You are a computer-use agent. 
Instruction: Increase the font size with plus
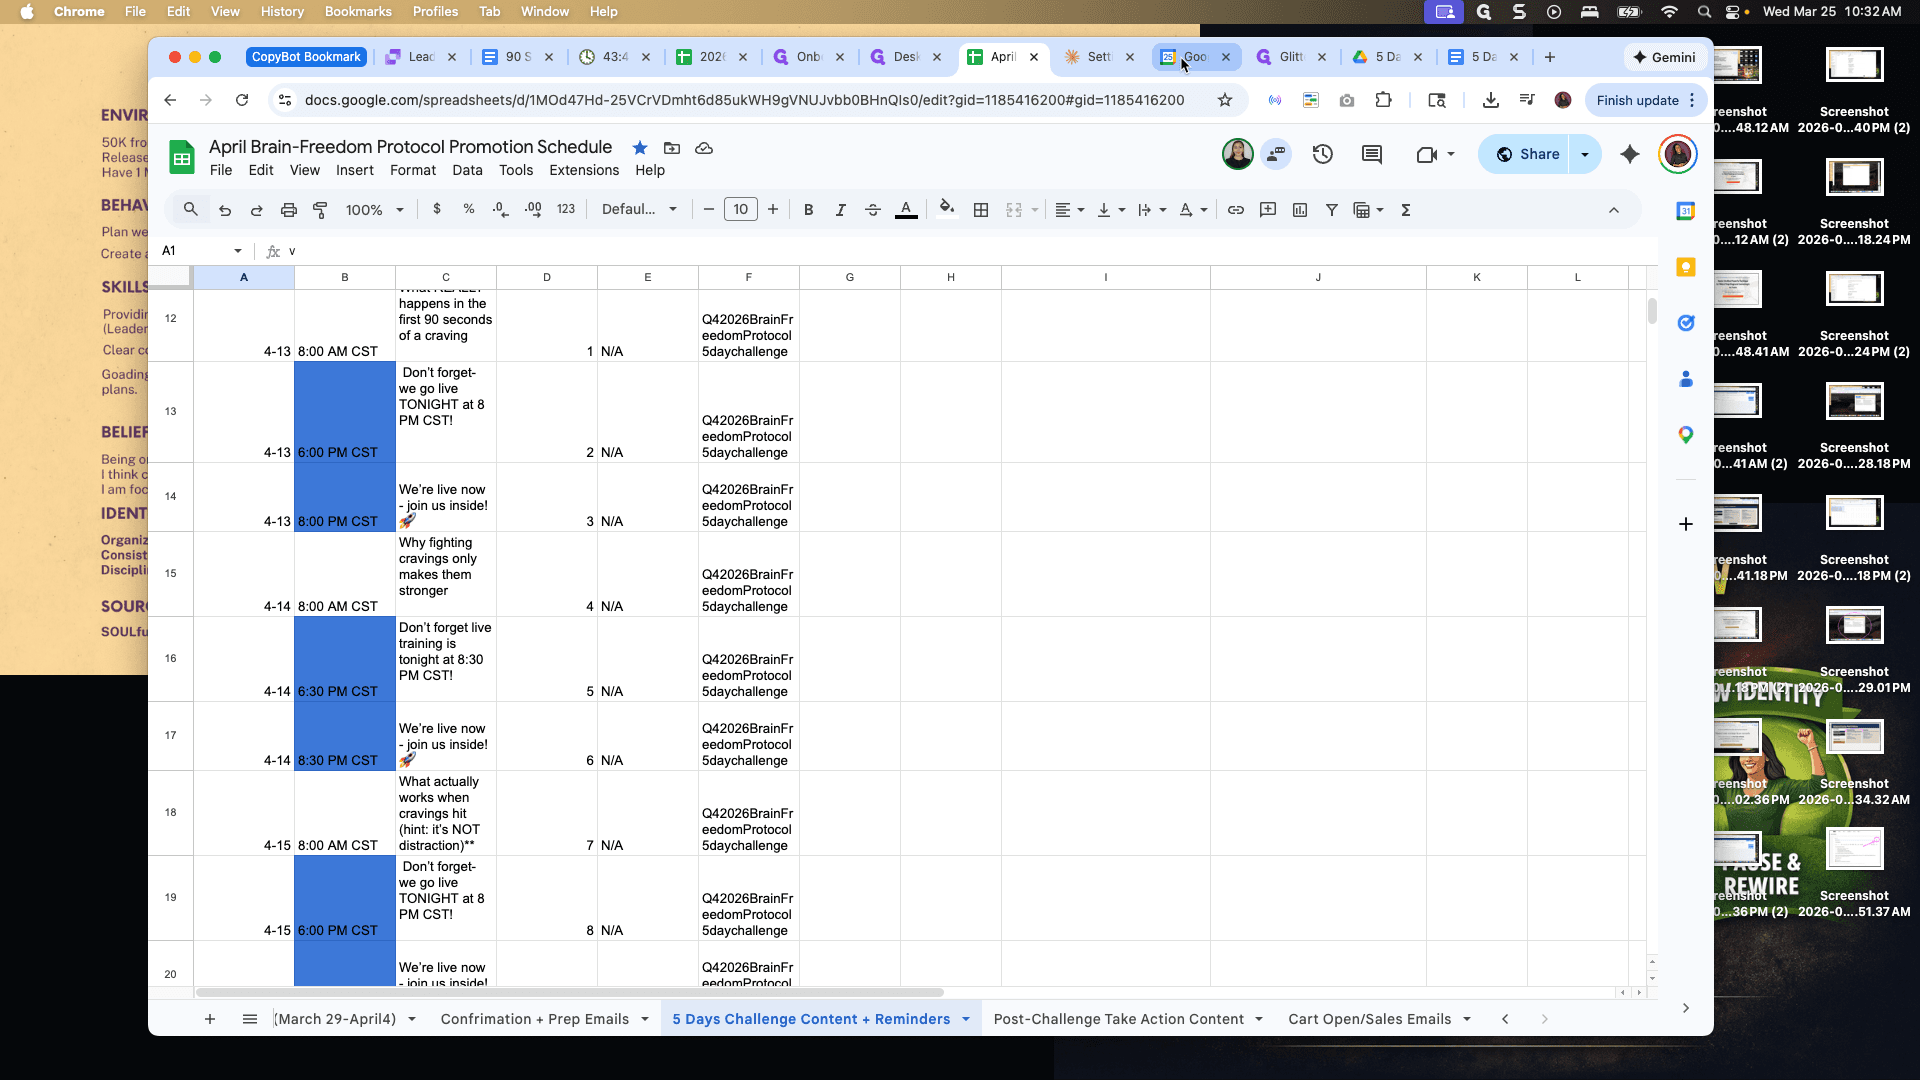pyautogui.click(x=773, y=210)
